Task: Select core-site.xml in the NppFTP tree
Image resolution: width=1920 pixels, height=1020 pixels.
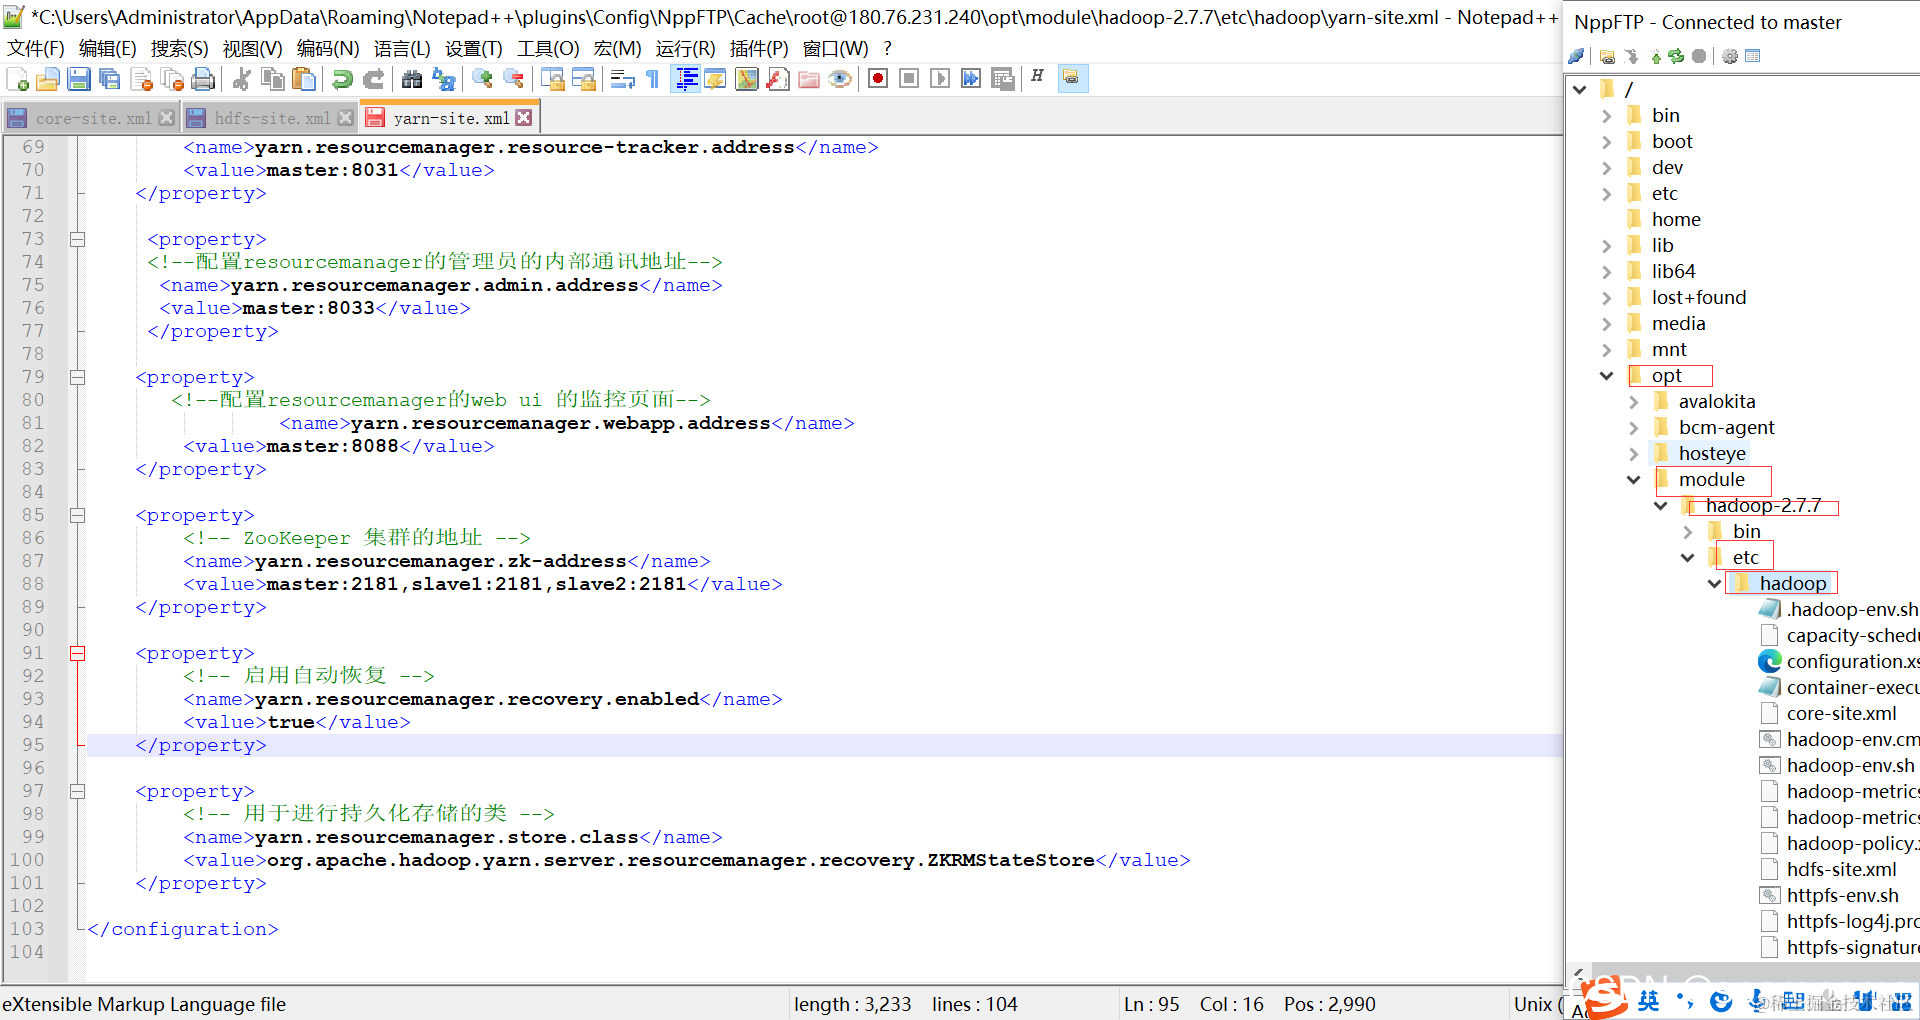Action: 1841,713
